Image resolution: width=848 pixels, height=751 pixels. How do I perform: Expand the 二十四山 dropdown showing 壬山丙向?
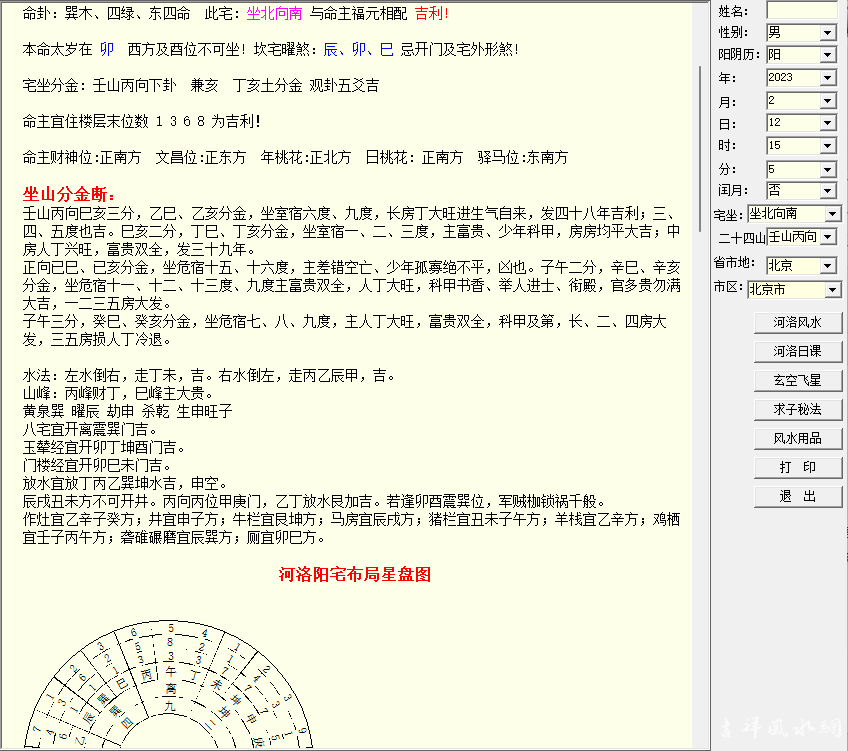pos(827,237)
